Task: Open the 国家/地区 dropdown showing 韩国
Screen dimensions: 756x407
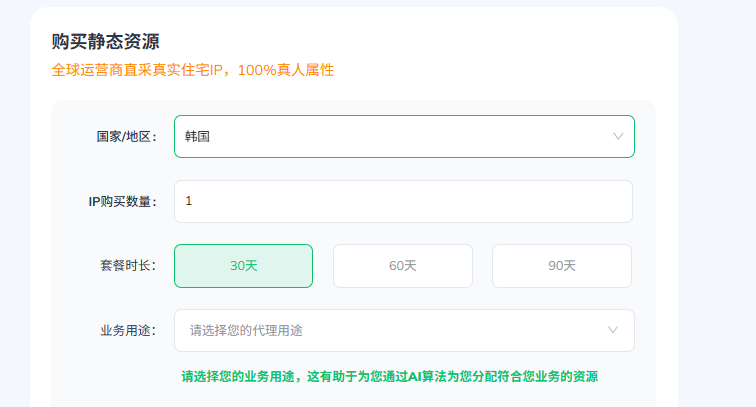Action: point(404,136)
